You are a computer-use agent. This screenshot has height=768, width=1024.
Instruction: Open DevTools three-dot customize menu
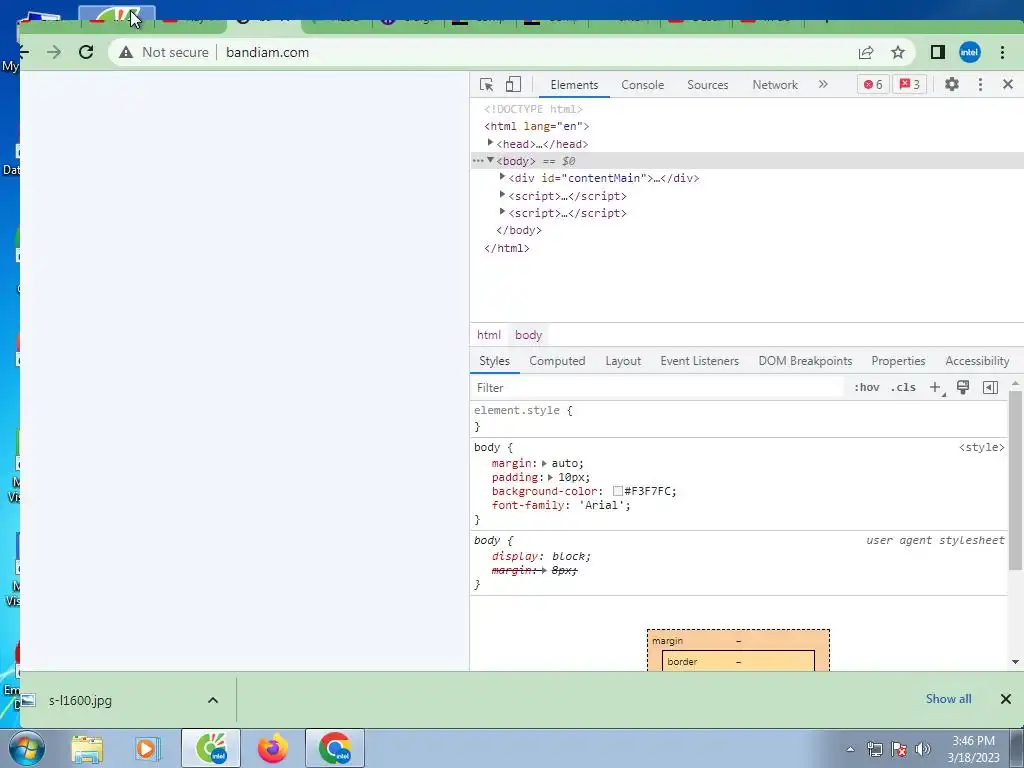(x=980, y=84)
